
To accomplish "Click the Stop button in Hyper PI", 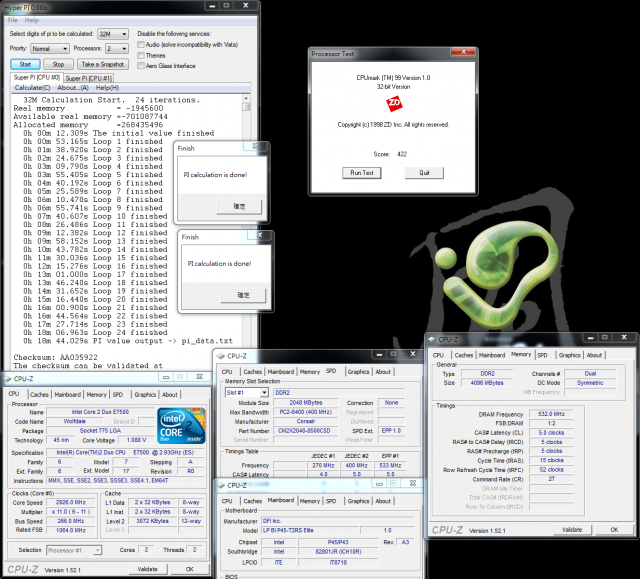I will pos(58,64).
